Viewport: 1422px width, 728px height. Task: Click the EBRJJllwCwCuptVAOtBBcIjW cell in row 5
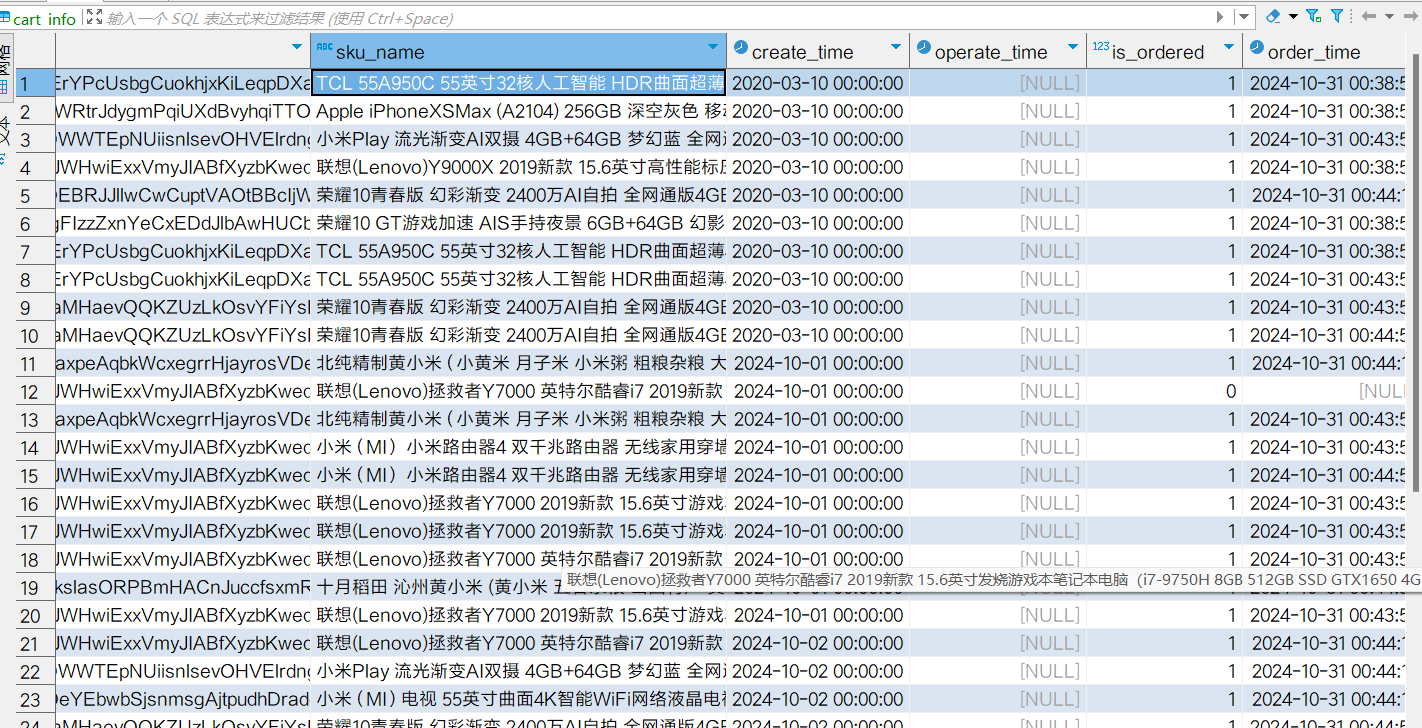(x=183, y=195)
